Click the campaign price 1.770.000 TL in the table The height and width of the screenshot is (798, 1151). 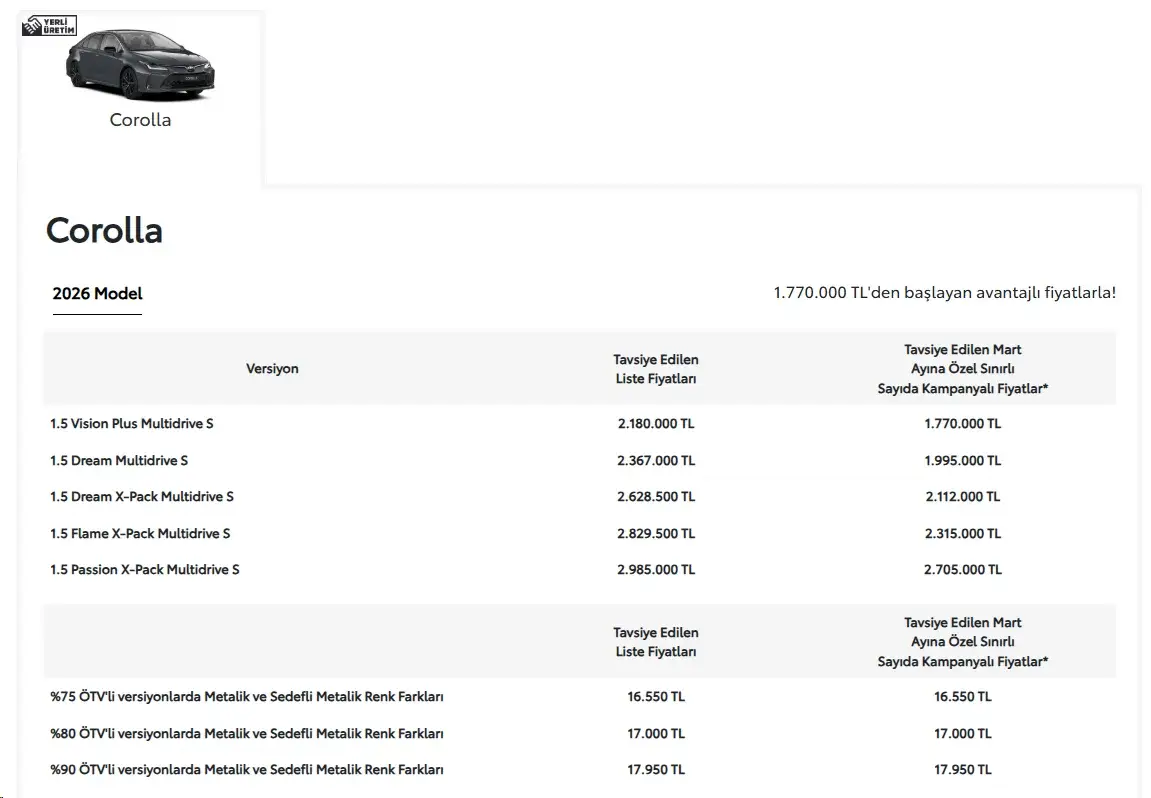[x=962, y=424]
